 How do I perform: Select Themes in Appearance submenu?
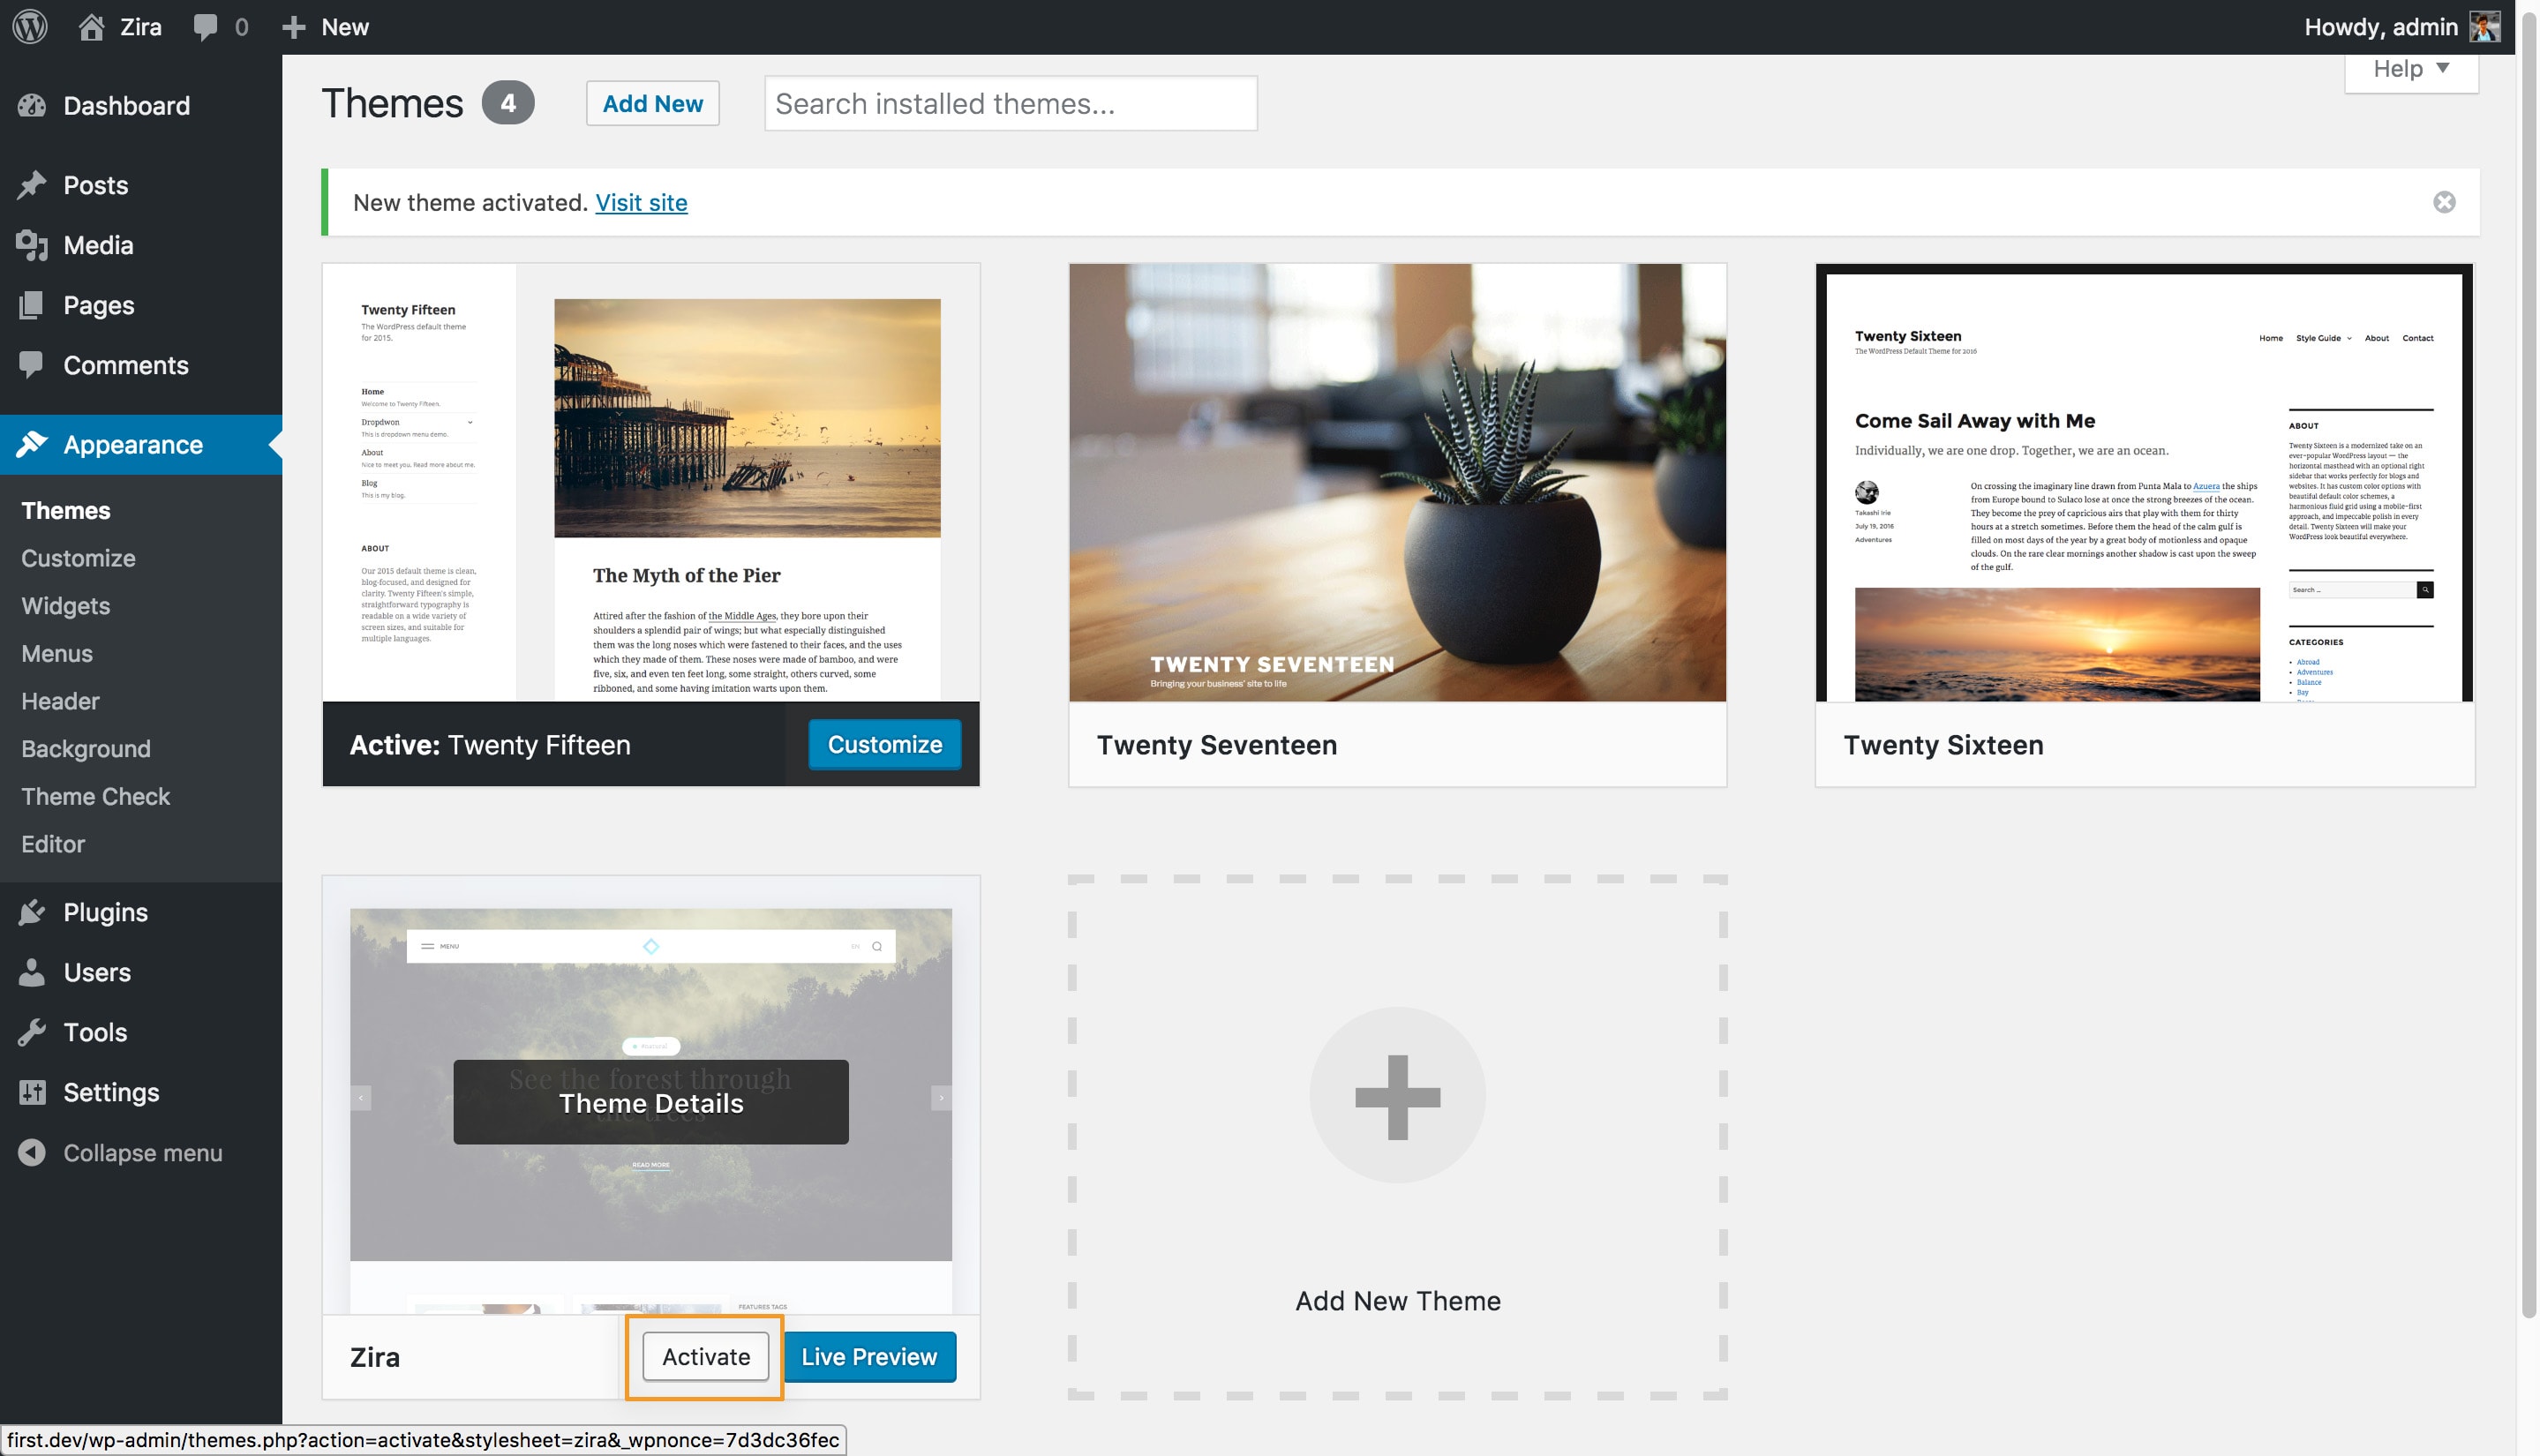[x=66, y=511]
